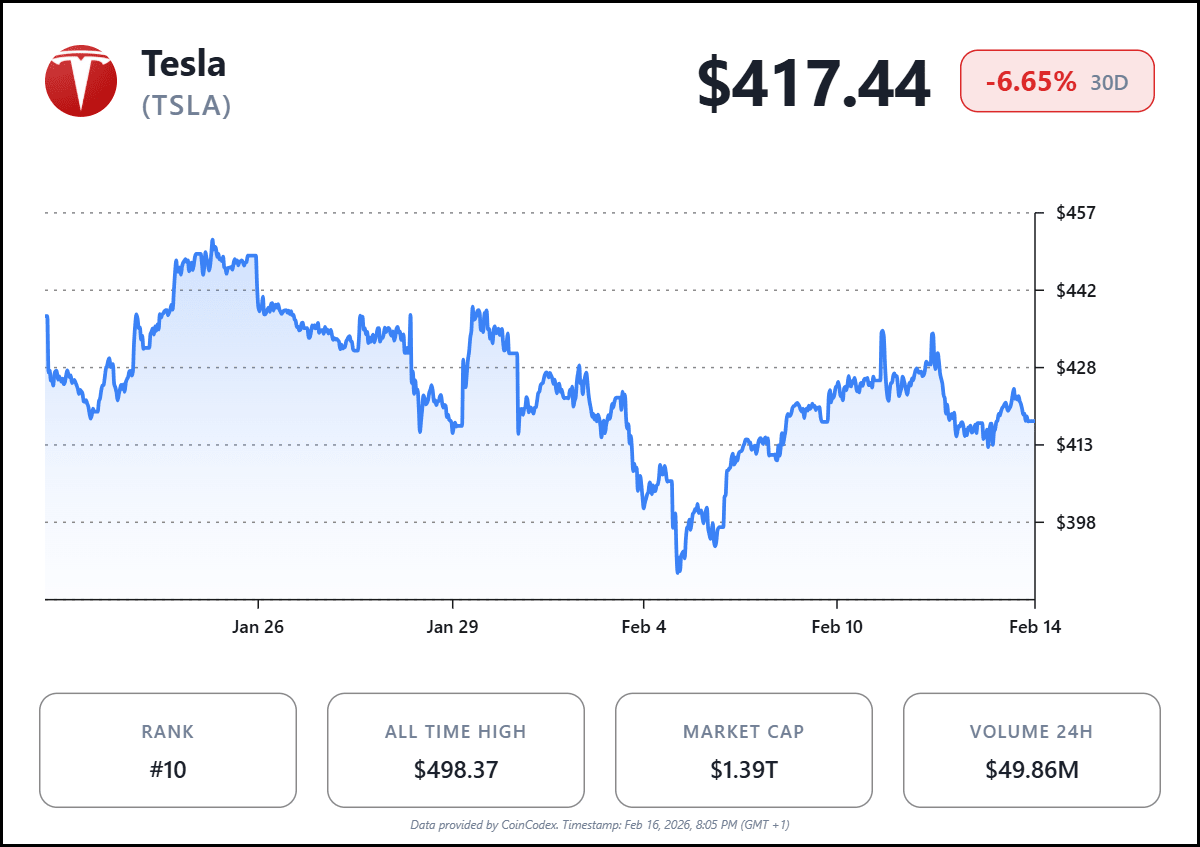Click the $457 price axis label
Viewport: 1200px width, 847px height.
click(x=1076, y=213)
